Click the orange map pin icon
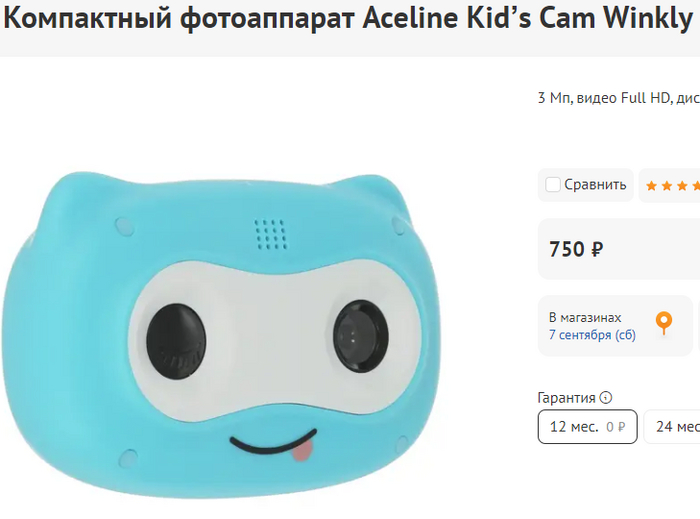700x519 pixels. 664,323
